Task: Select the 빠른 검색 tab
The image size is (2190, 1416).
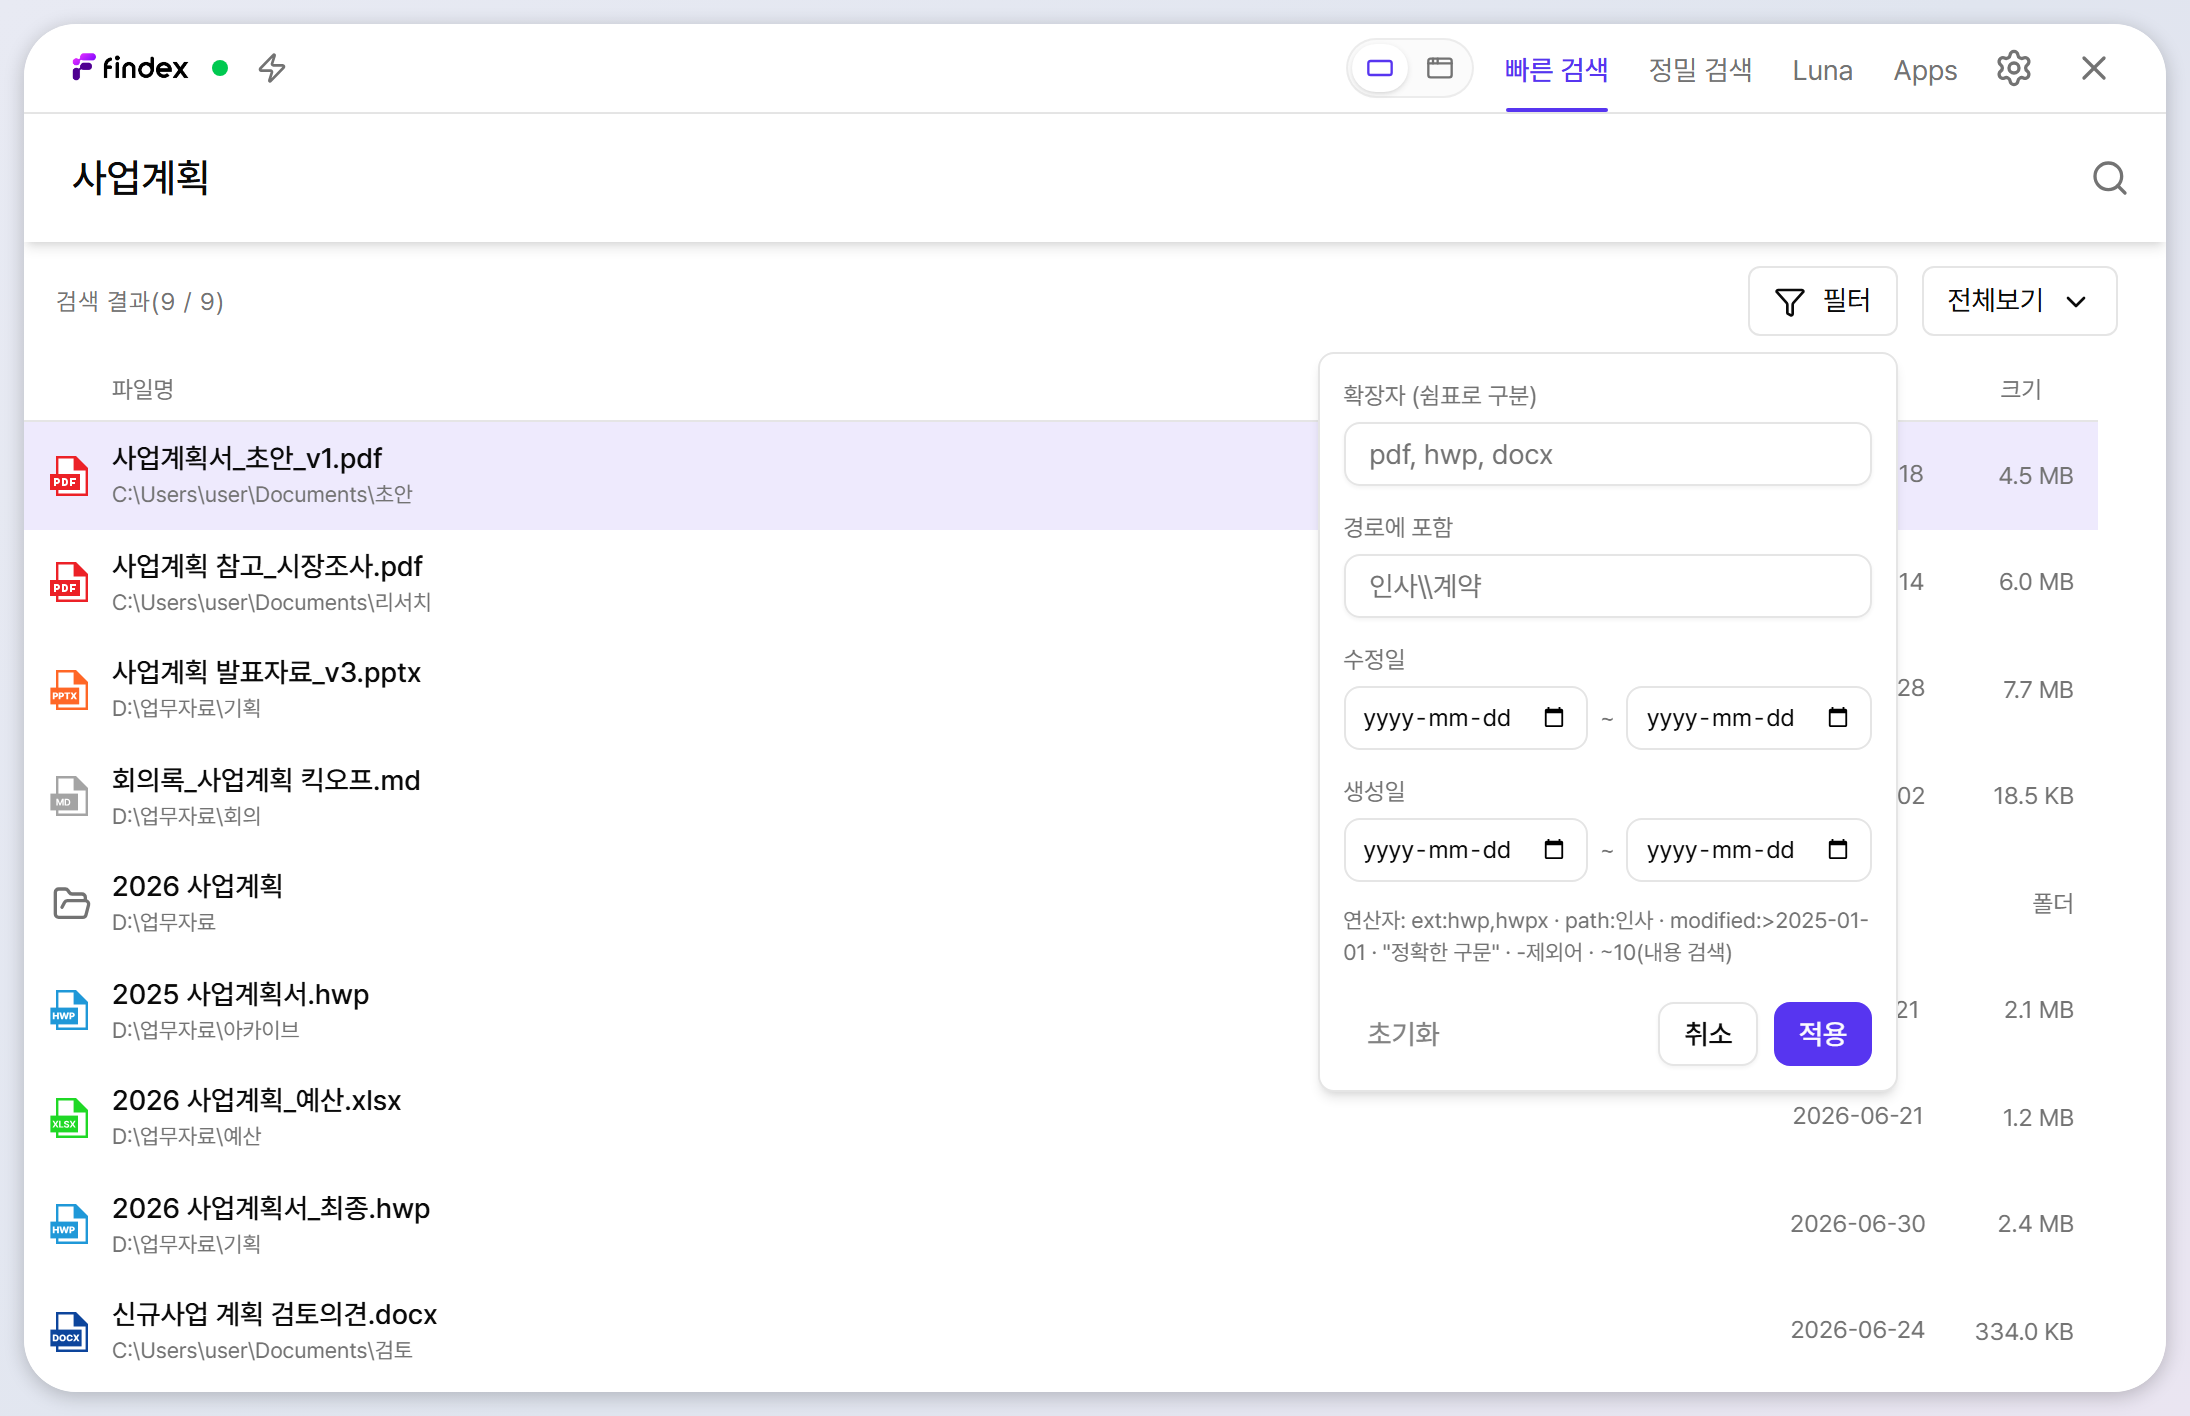Action: point(1557,70)
